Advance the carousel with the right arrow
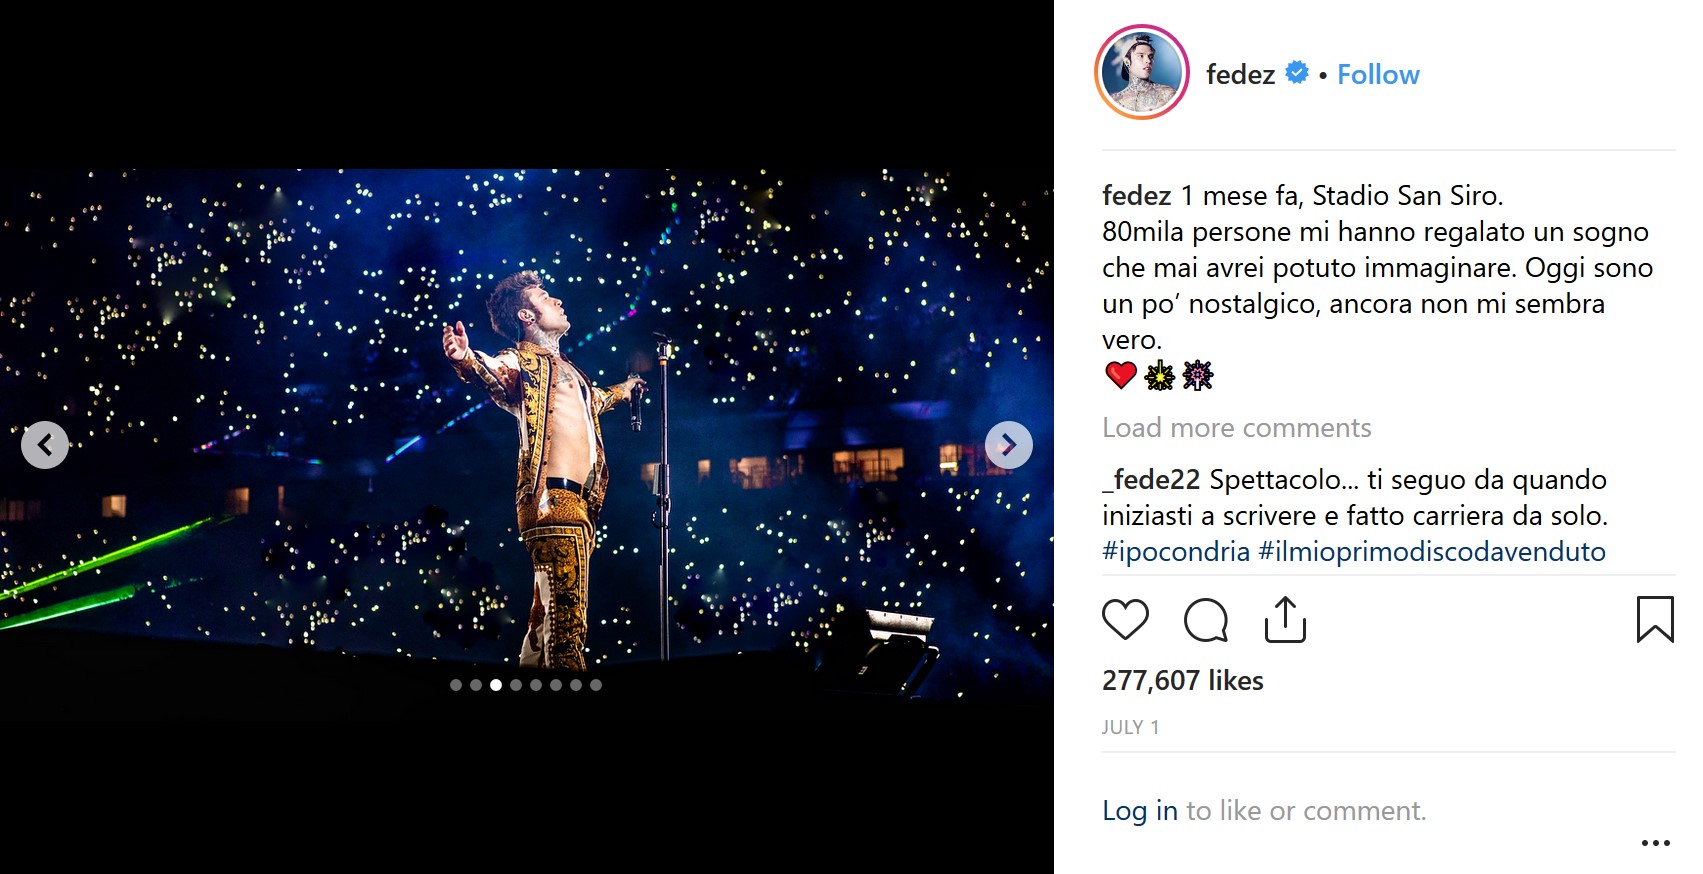The image size is (1703, 874). tap(1008, 445)
